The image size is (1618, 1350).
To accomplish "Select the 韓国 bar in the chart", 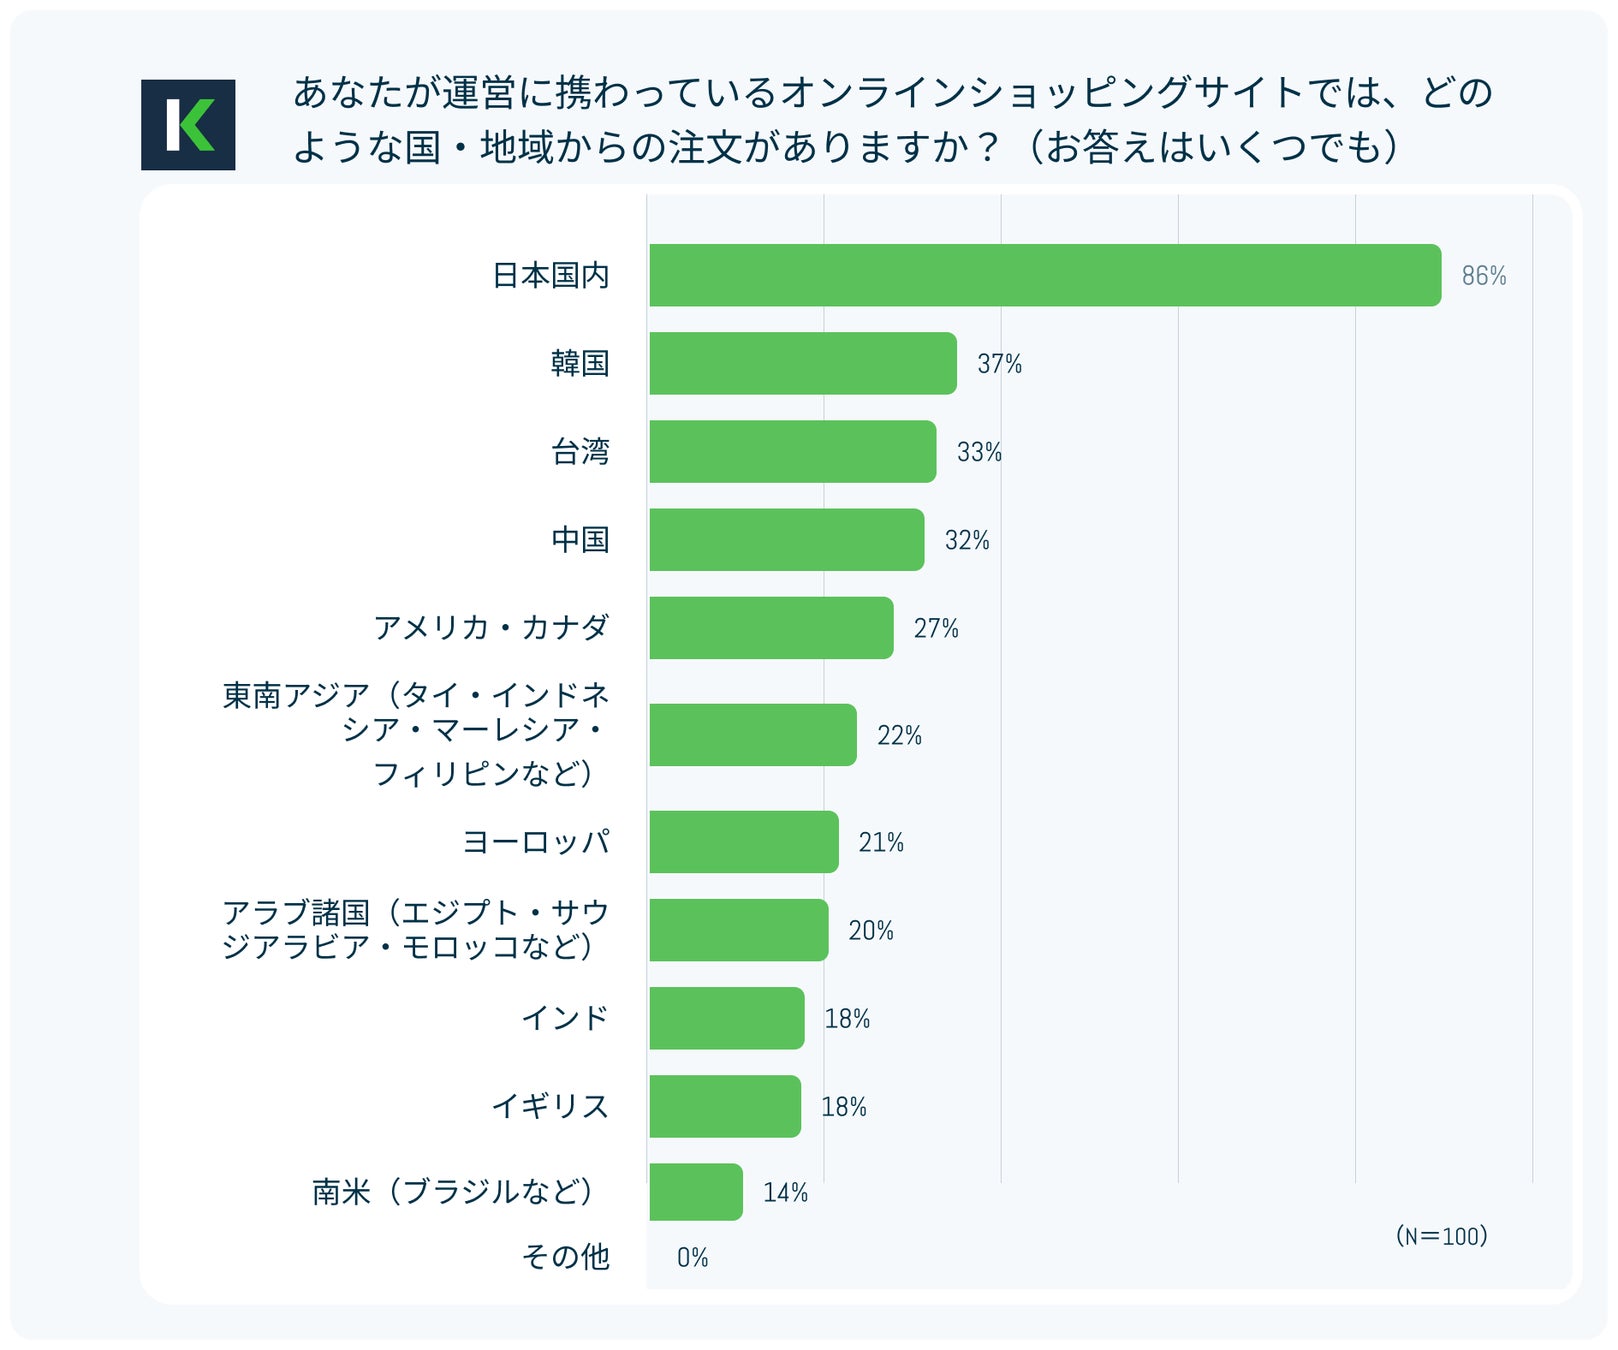I will 802,363.
